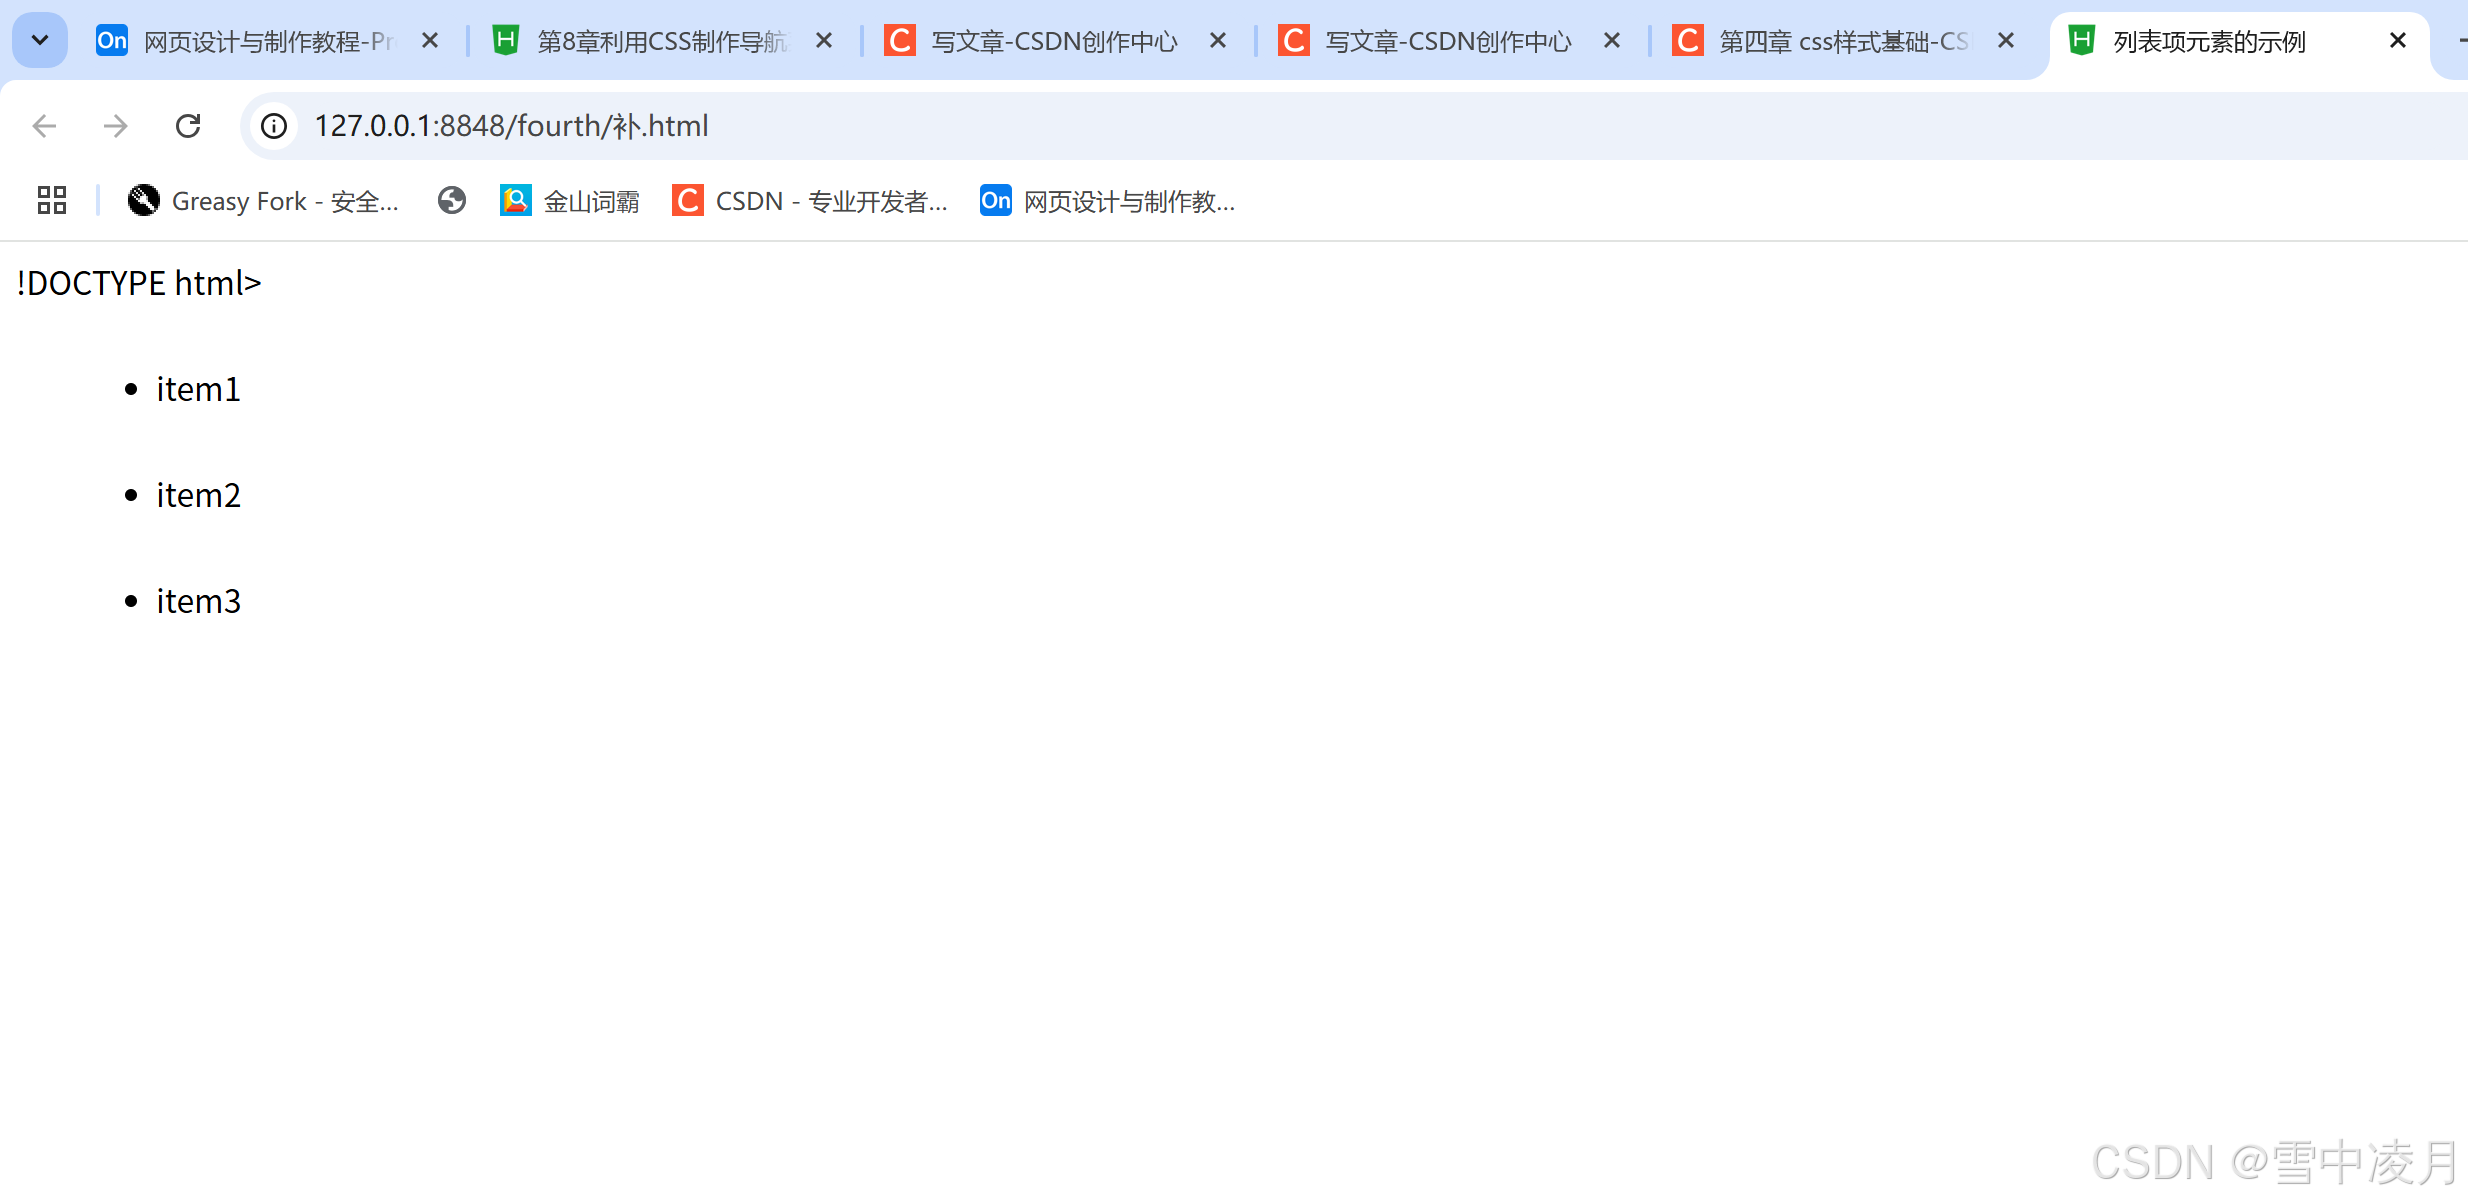Screen dimensions: 2468x1203
Task: Click the forward navigation arrow
Action: pos(116,126)
